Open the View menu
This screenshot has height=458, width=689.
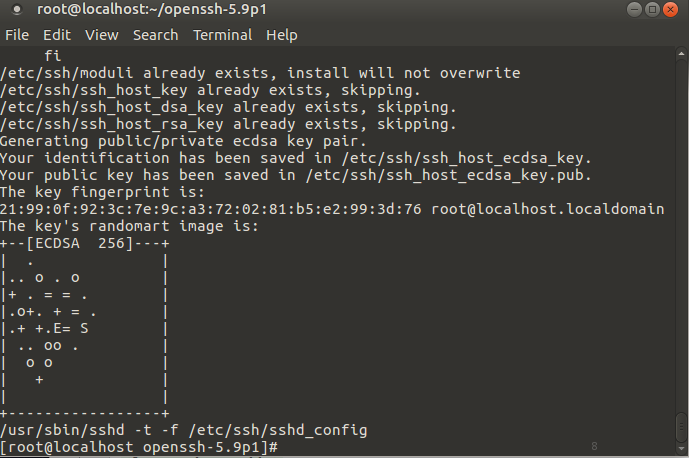tap(101, 35)
